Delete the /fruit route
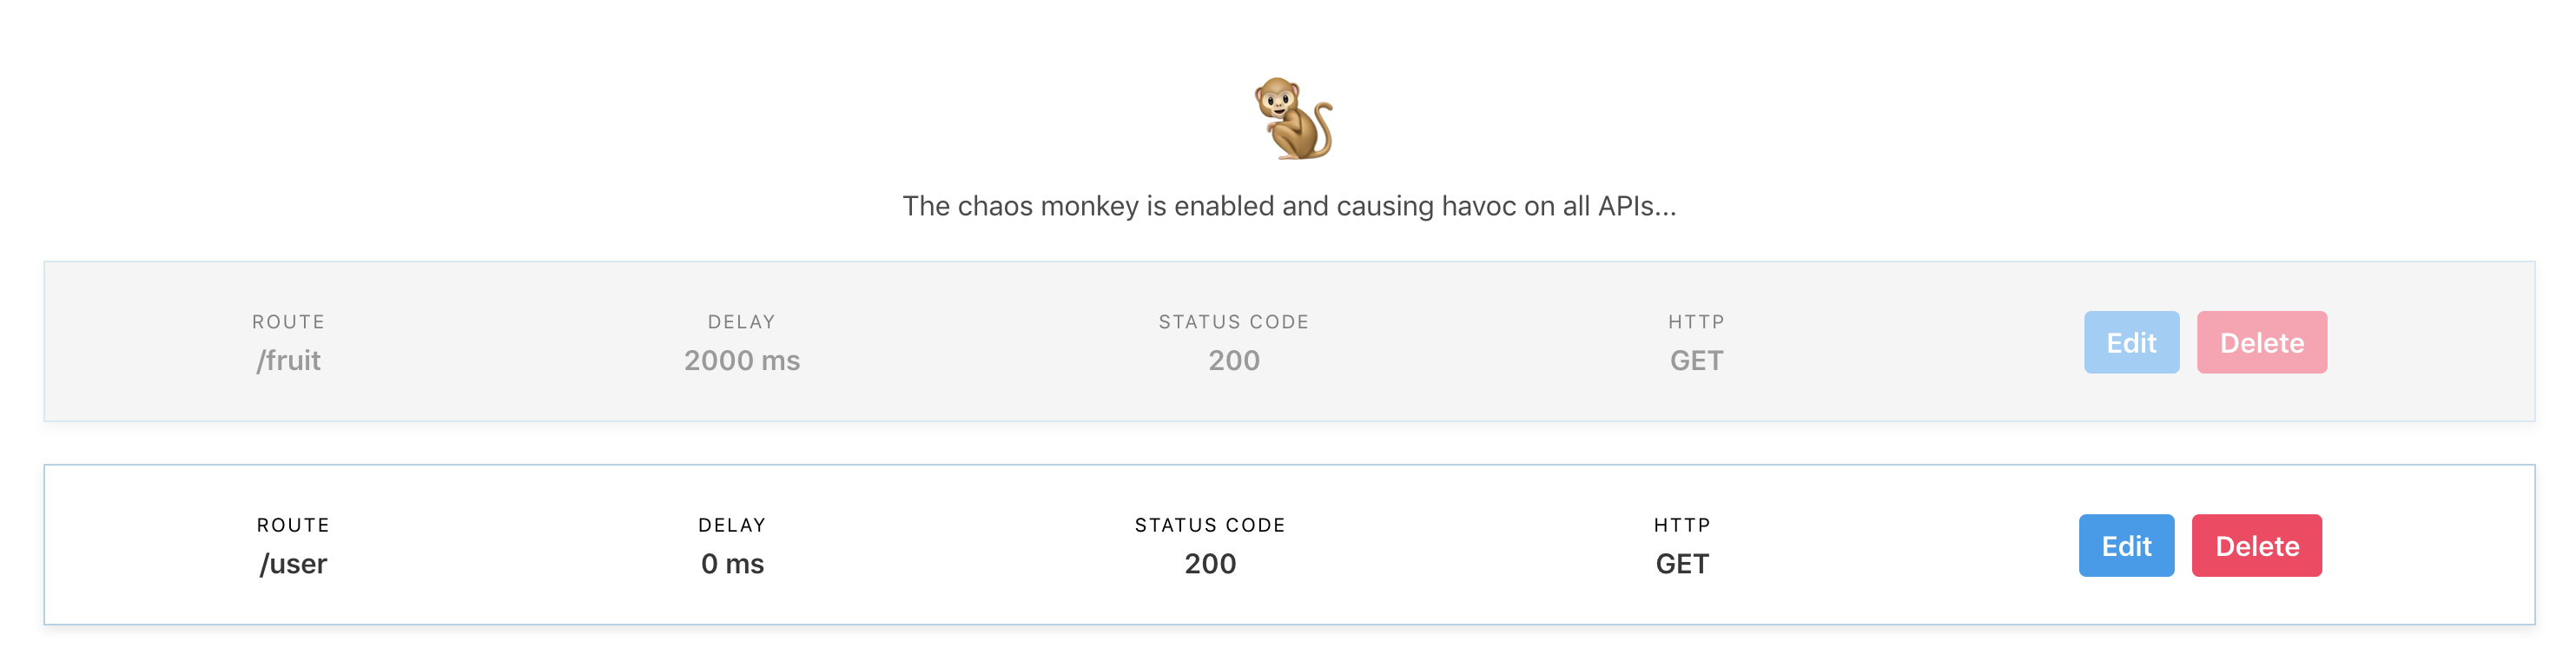 [2261, 343]
